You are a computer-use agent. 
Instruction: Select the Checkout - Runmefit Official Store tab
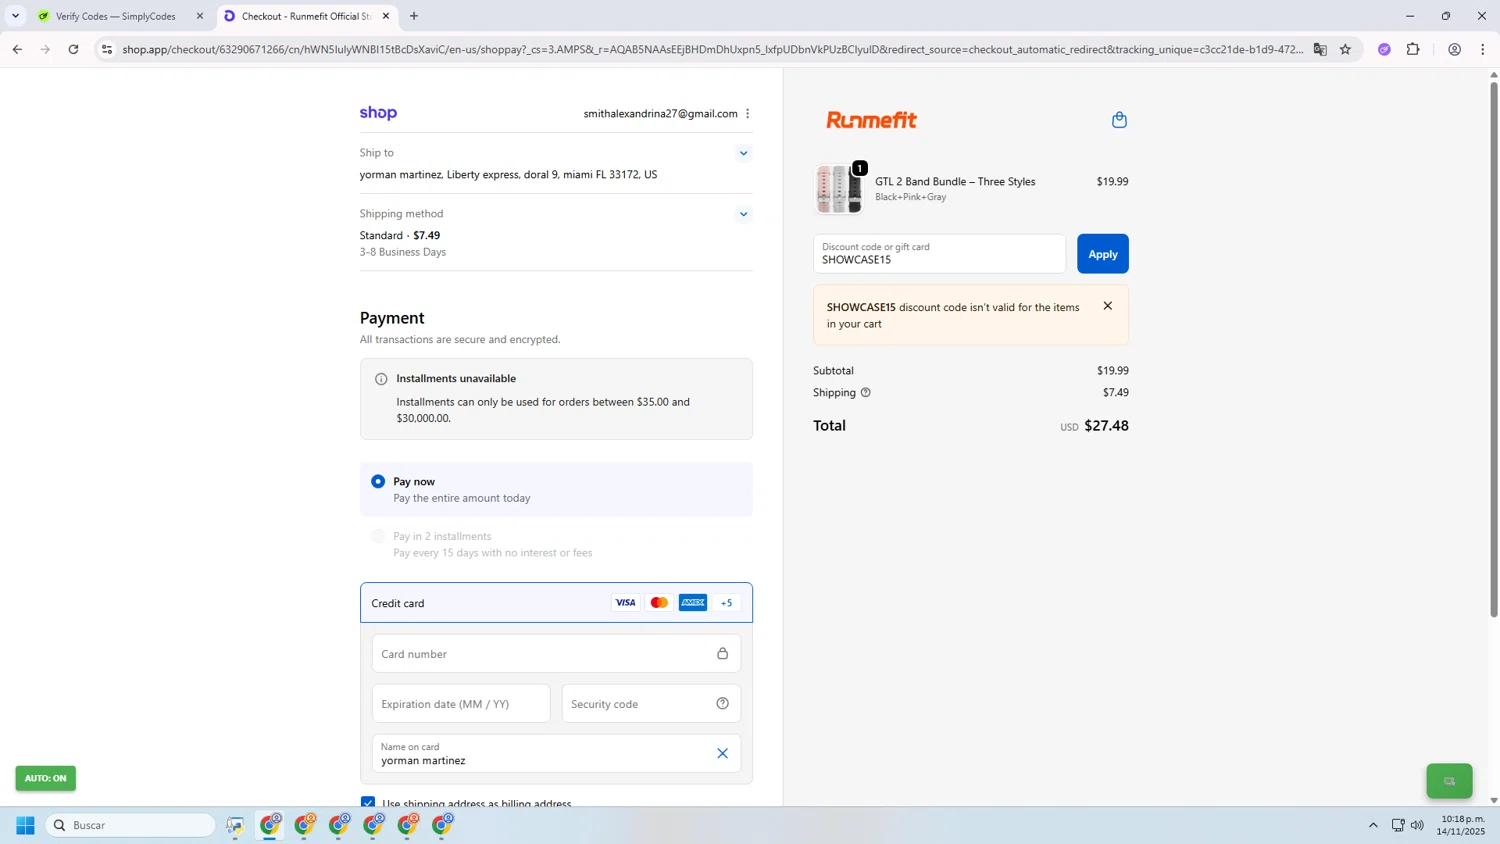click(304, 16)
